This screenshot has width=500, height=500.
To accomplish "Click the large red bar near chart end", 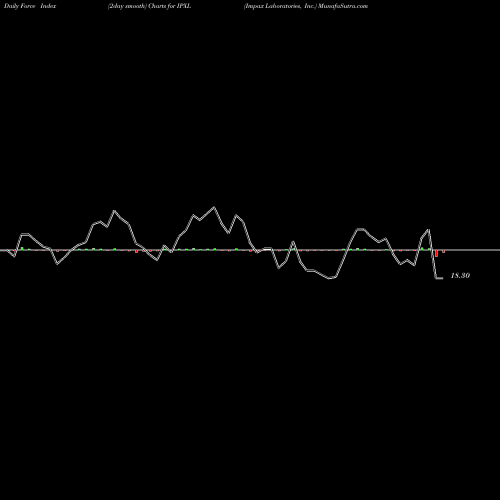I will click(x=436, y=253).
